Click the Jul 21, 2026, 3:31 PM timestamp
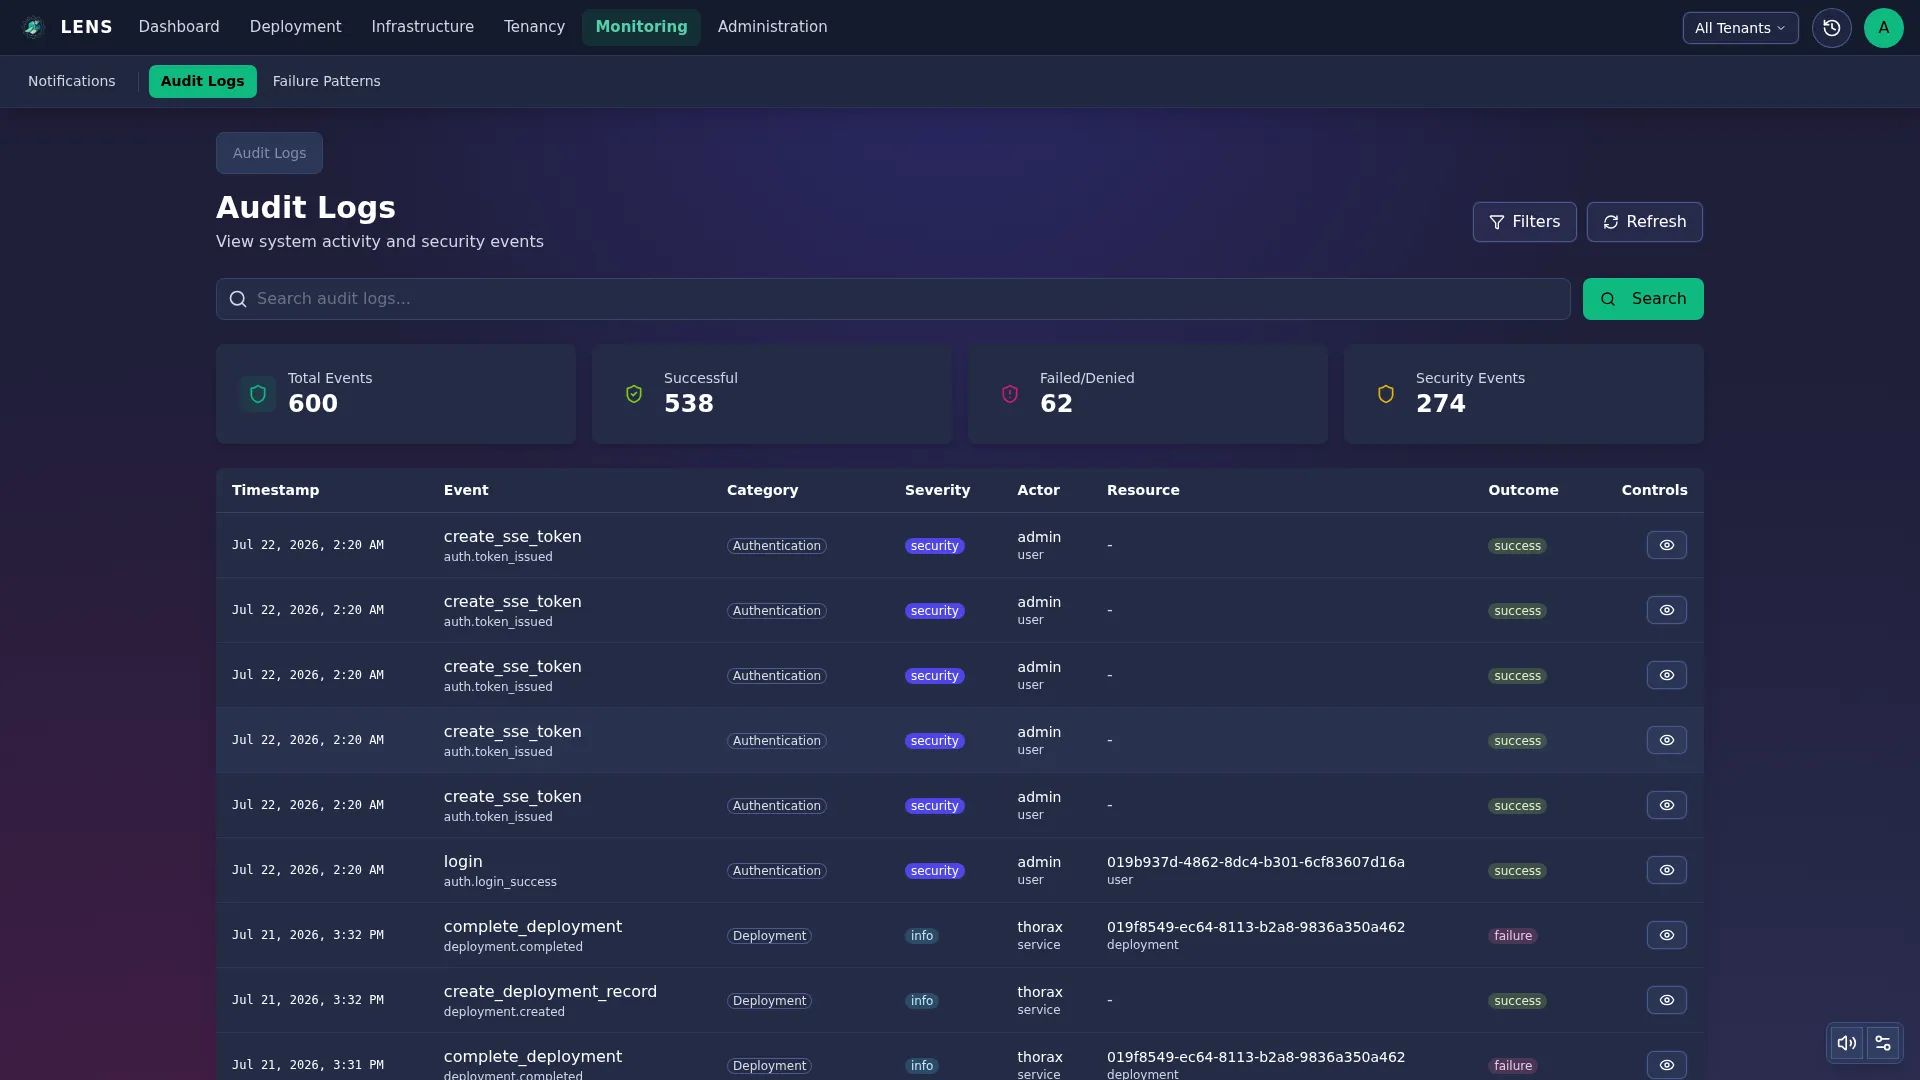 coord(308,1065)
